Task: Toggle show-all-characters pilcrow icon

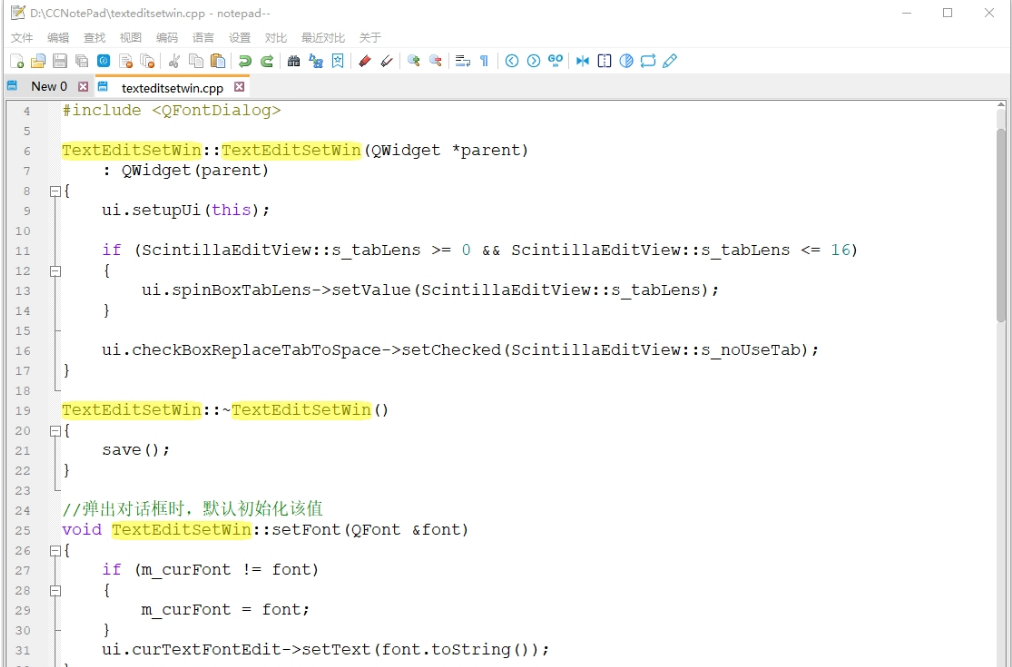Action: point(484,61)
